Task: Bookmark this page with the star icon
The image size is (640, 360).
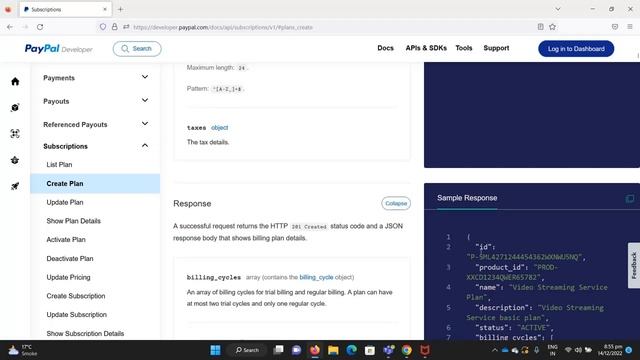Action: pos(553,27)
